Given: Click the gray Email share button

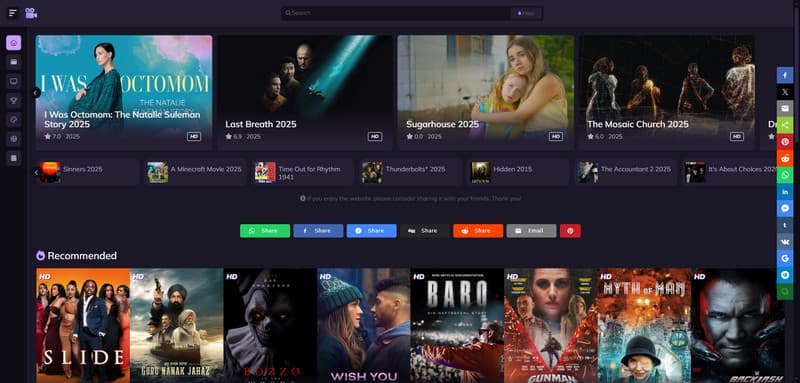Looking at the screenshot, I should 531,231.
